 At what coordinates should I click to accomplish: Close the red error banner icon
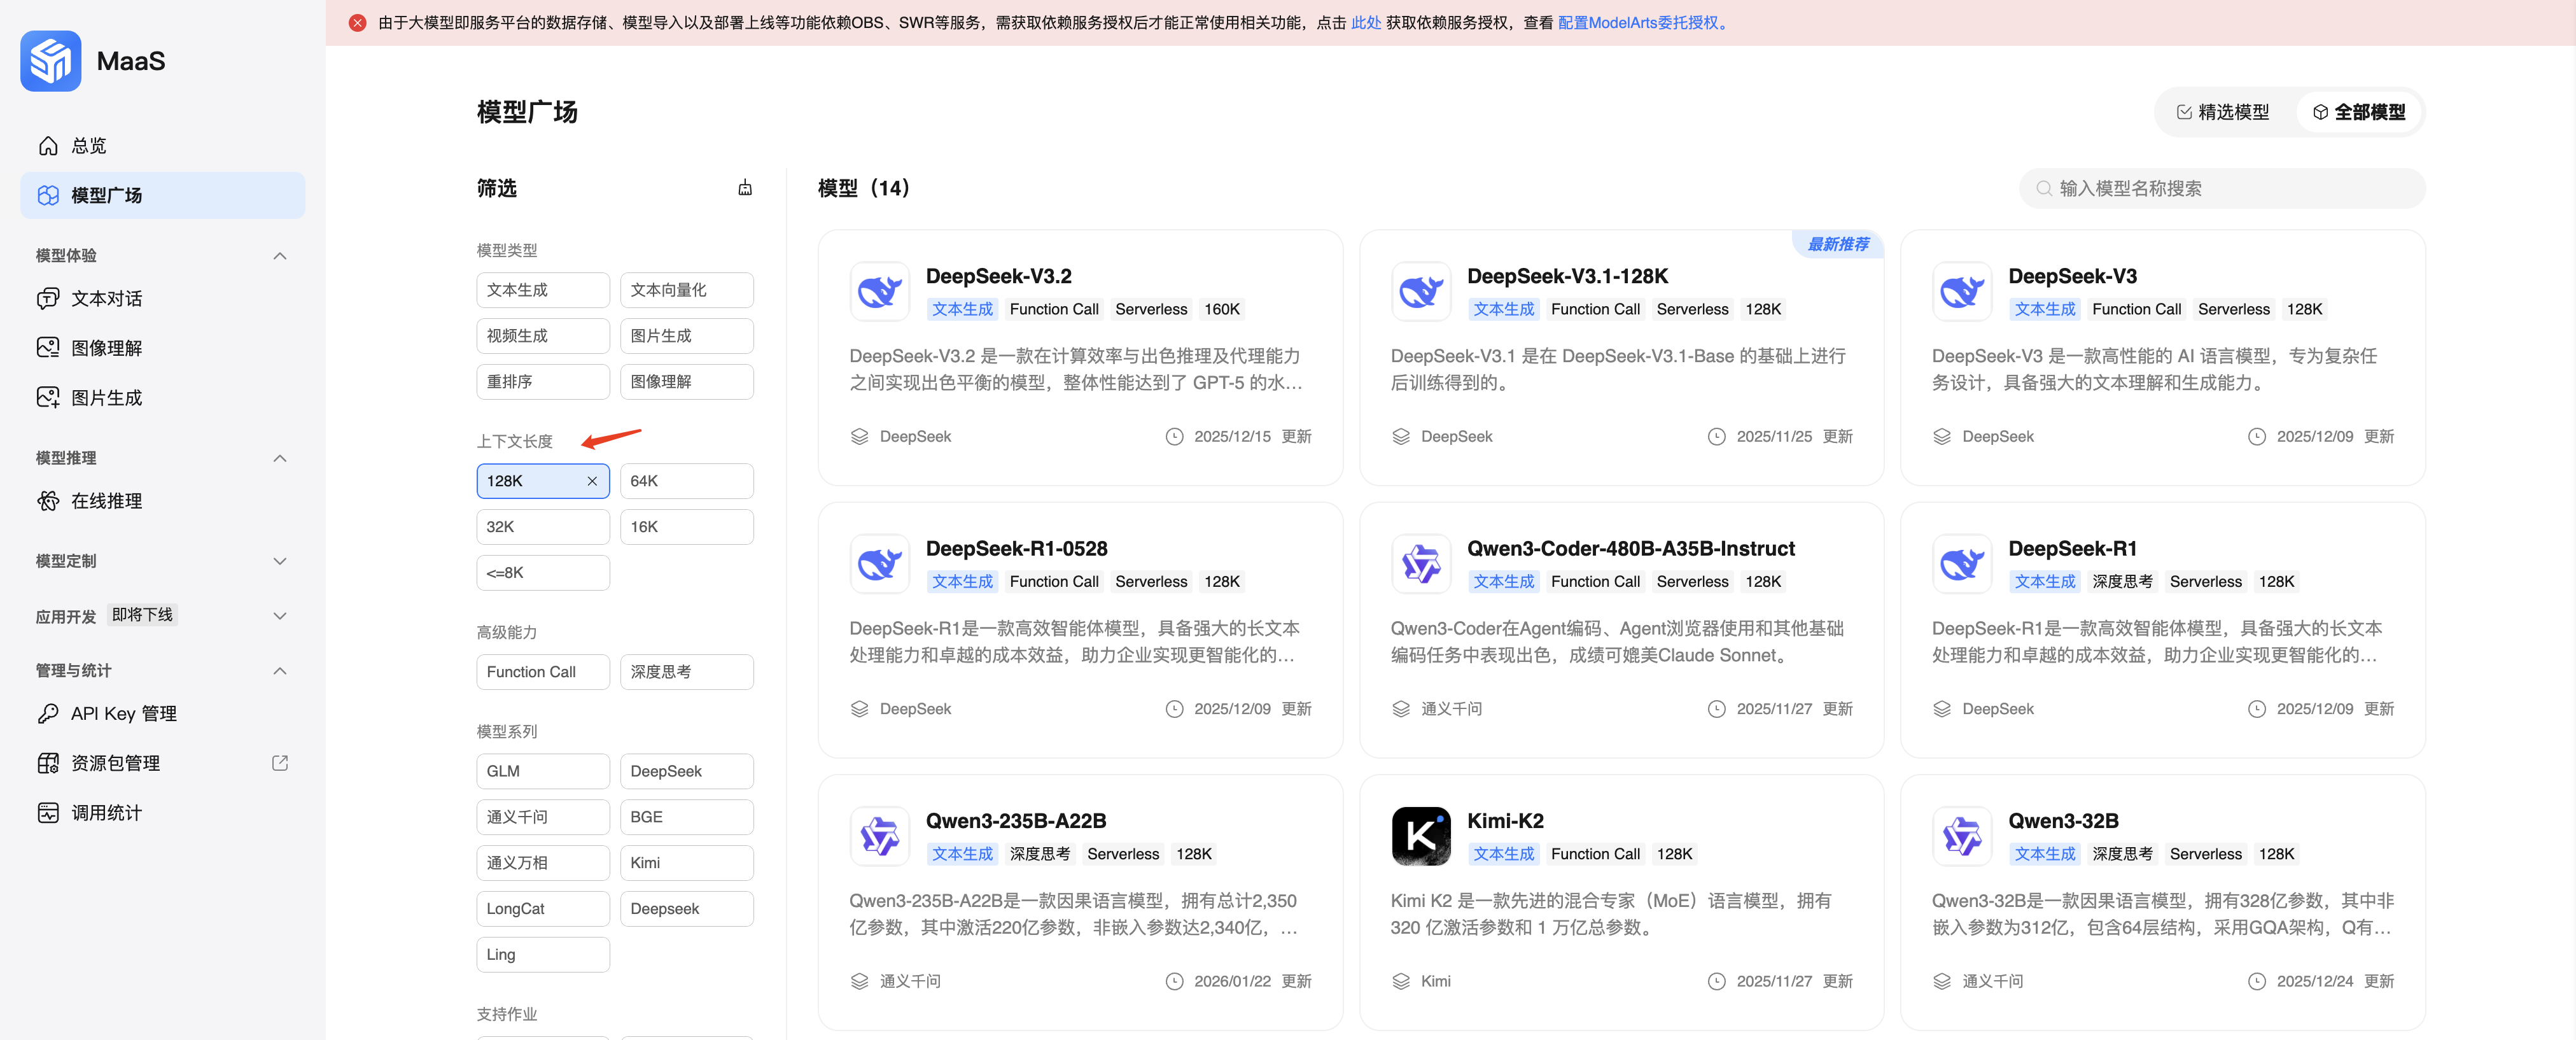pos(357,23)
